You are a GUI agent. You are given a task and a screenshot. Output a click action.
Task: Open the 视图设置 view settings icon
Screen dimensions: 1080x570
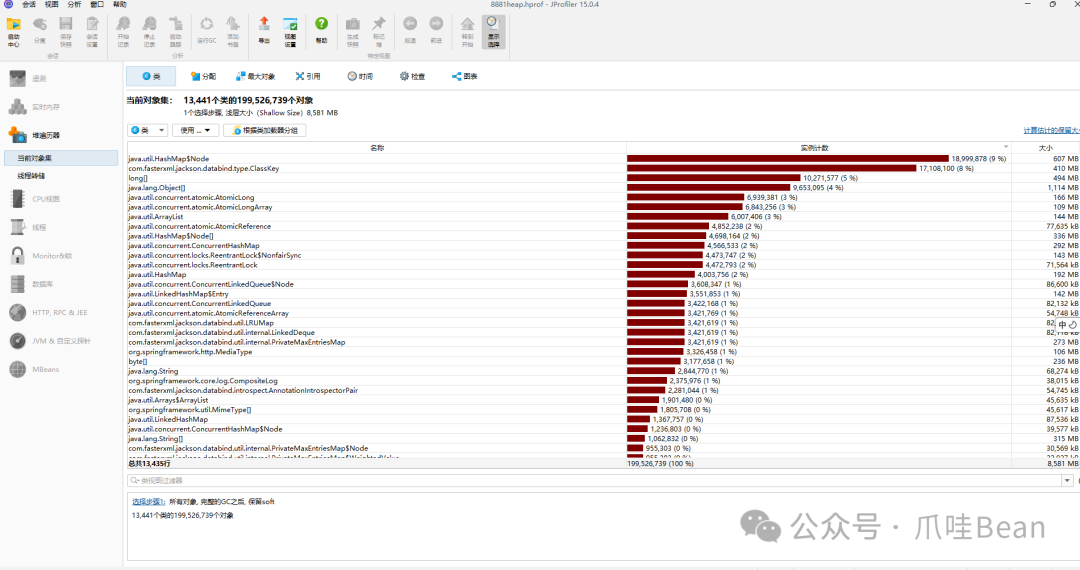291,32
